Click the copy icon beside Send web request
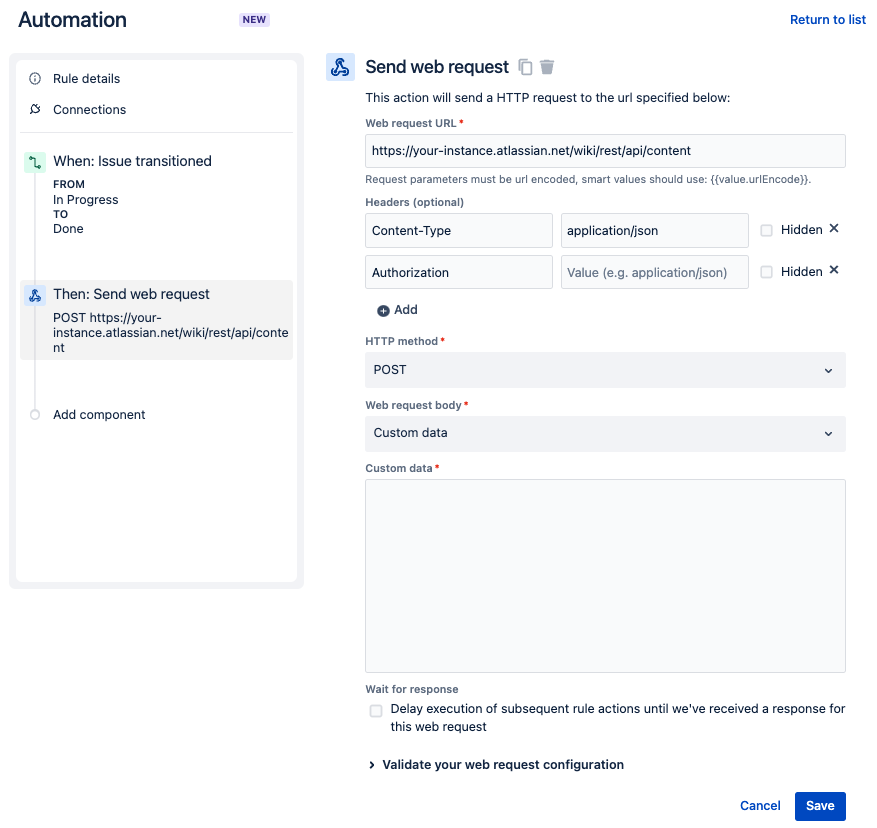Image resolution: width=877 pixels, height=828 pixels. [x=525, y=66]
